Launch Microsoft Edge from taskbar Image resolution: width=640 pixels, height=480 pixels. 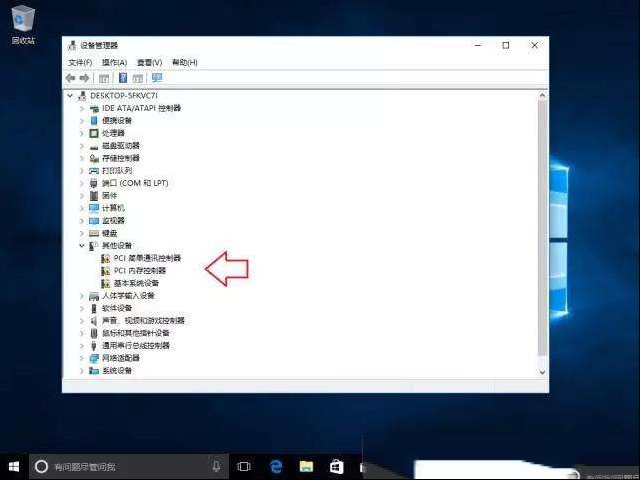276,467
